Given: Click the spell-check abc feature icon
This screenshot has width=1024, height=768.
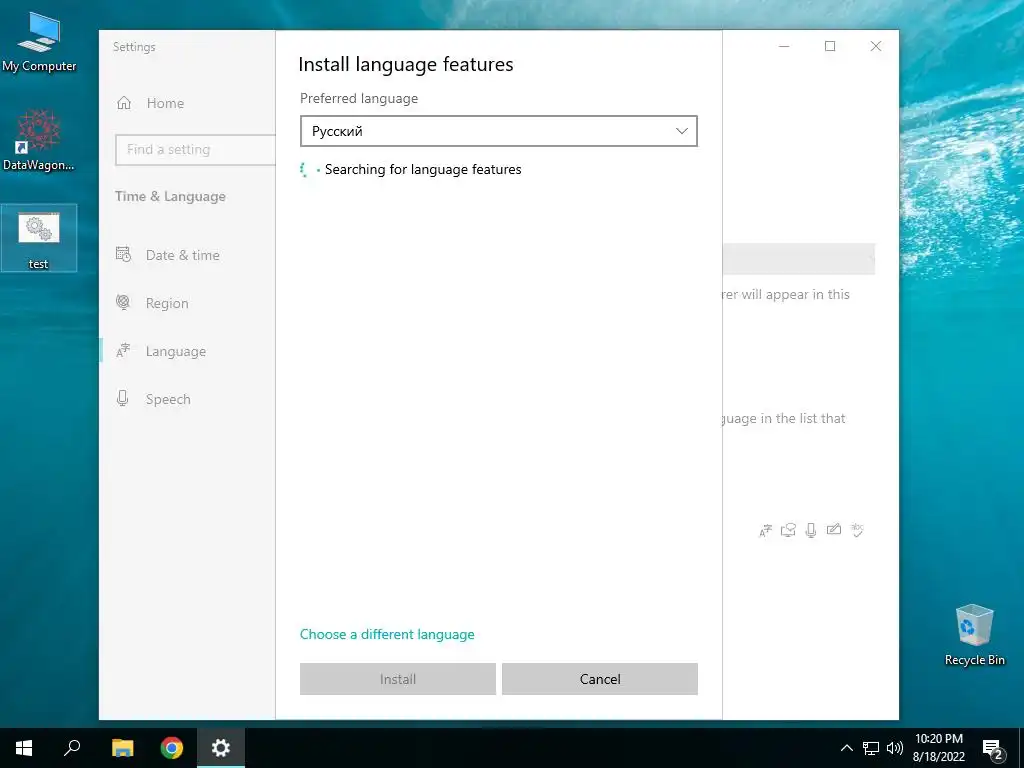Looking at the screenshot, I should (x=857, y=530).
